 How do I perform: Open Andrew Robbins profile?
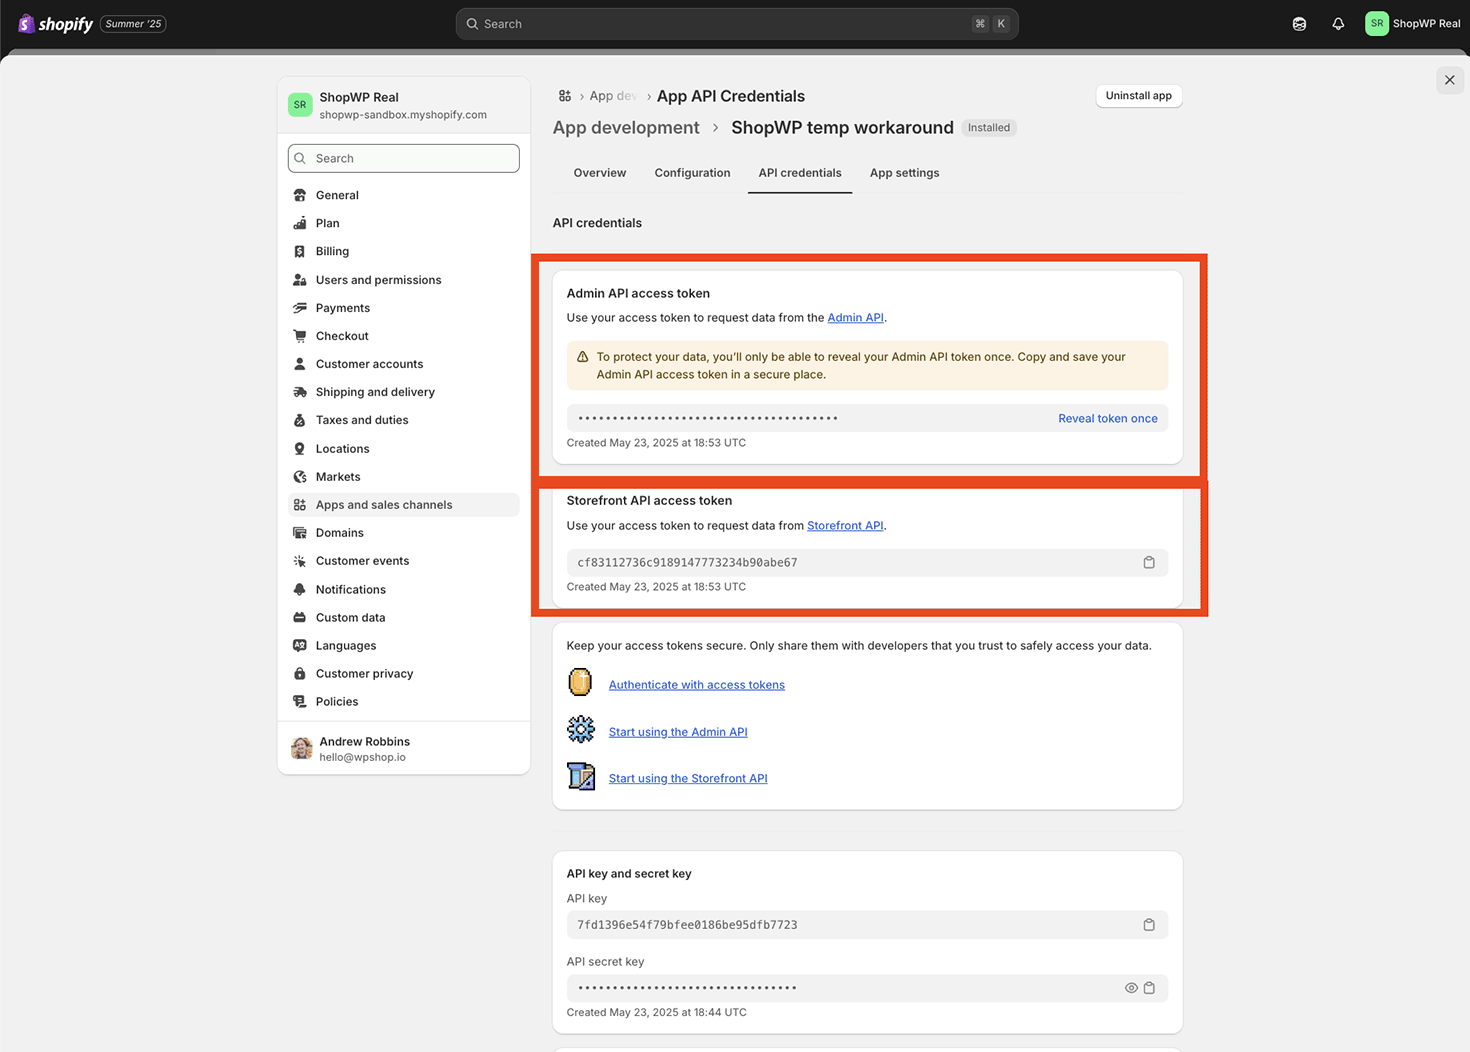404,748
